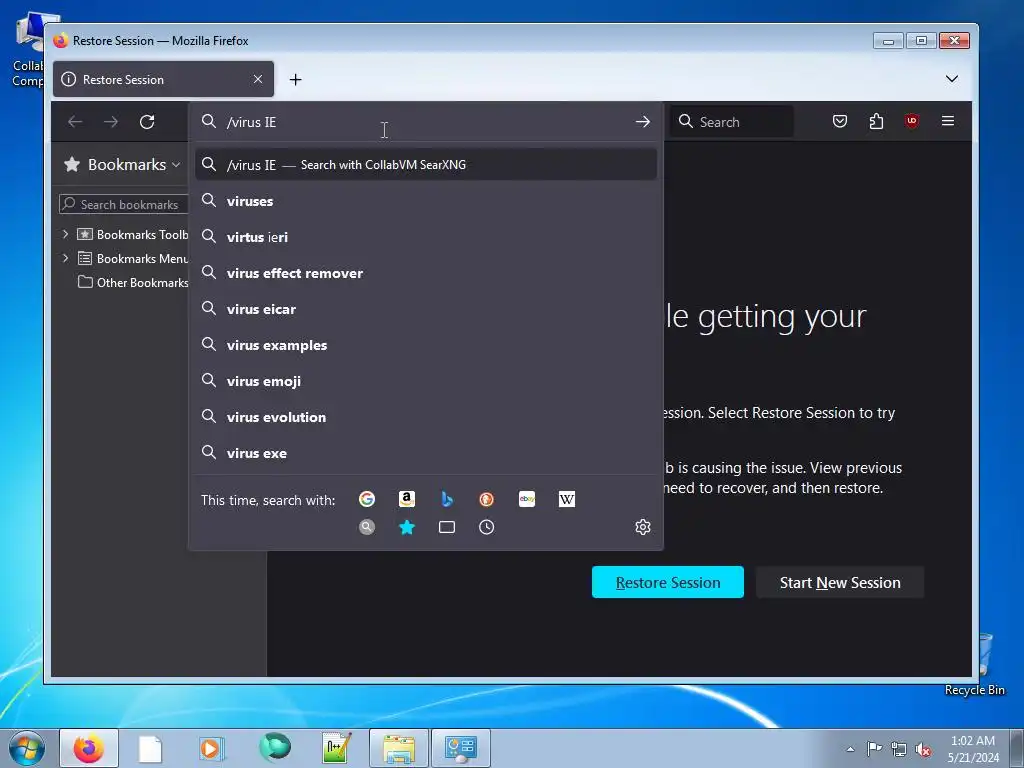Click the Go arrow in the address bar
The height and width of the screenshot is (768, 1024).
click(x=643, y=121)
